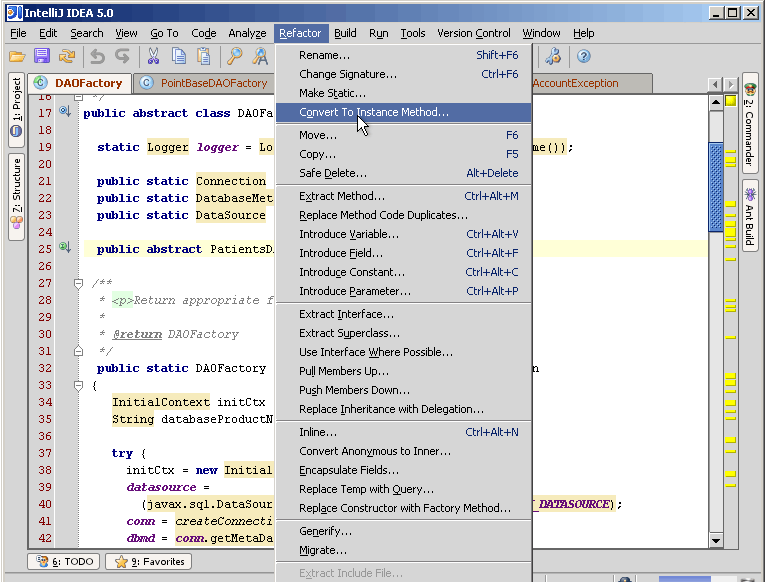
Task: Click the fold end marker at line 31
Action: click(78, 351)
